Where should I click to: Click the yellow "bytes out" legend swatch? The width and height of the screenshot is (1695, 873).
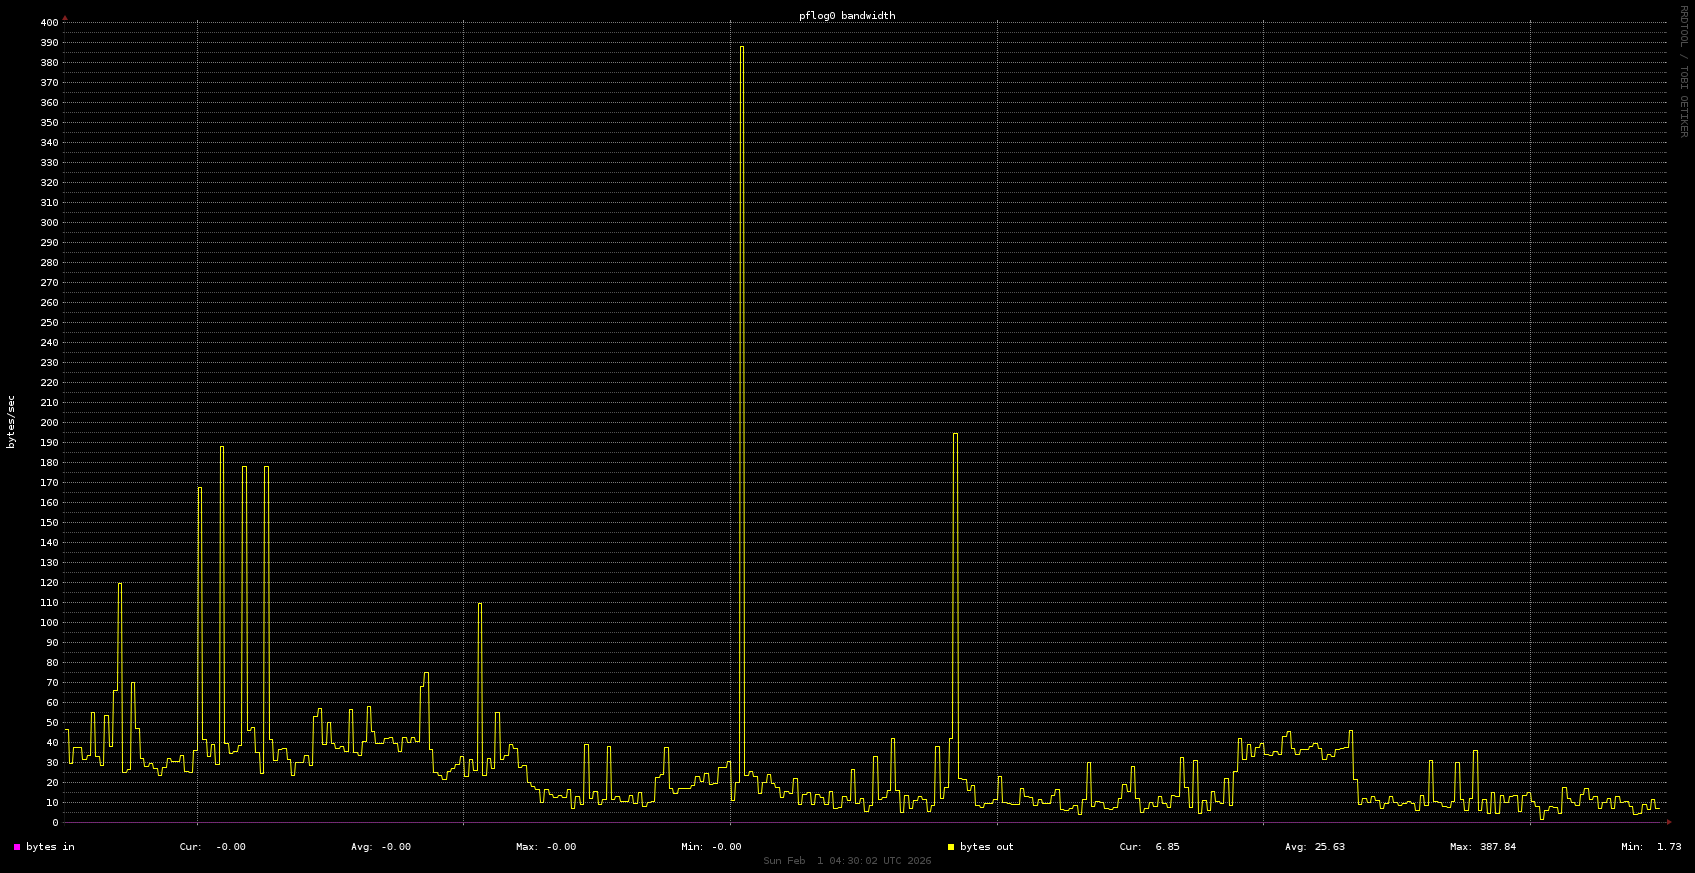pyautogui.click(x=951, y=847)
